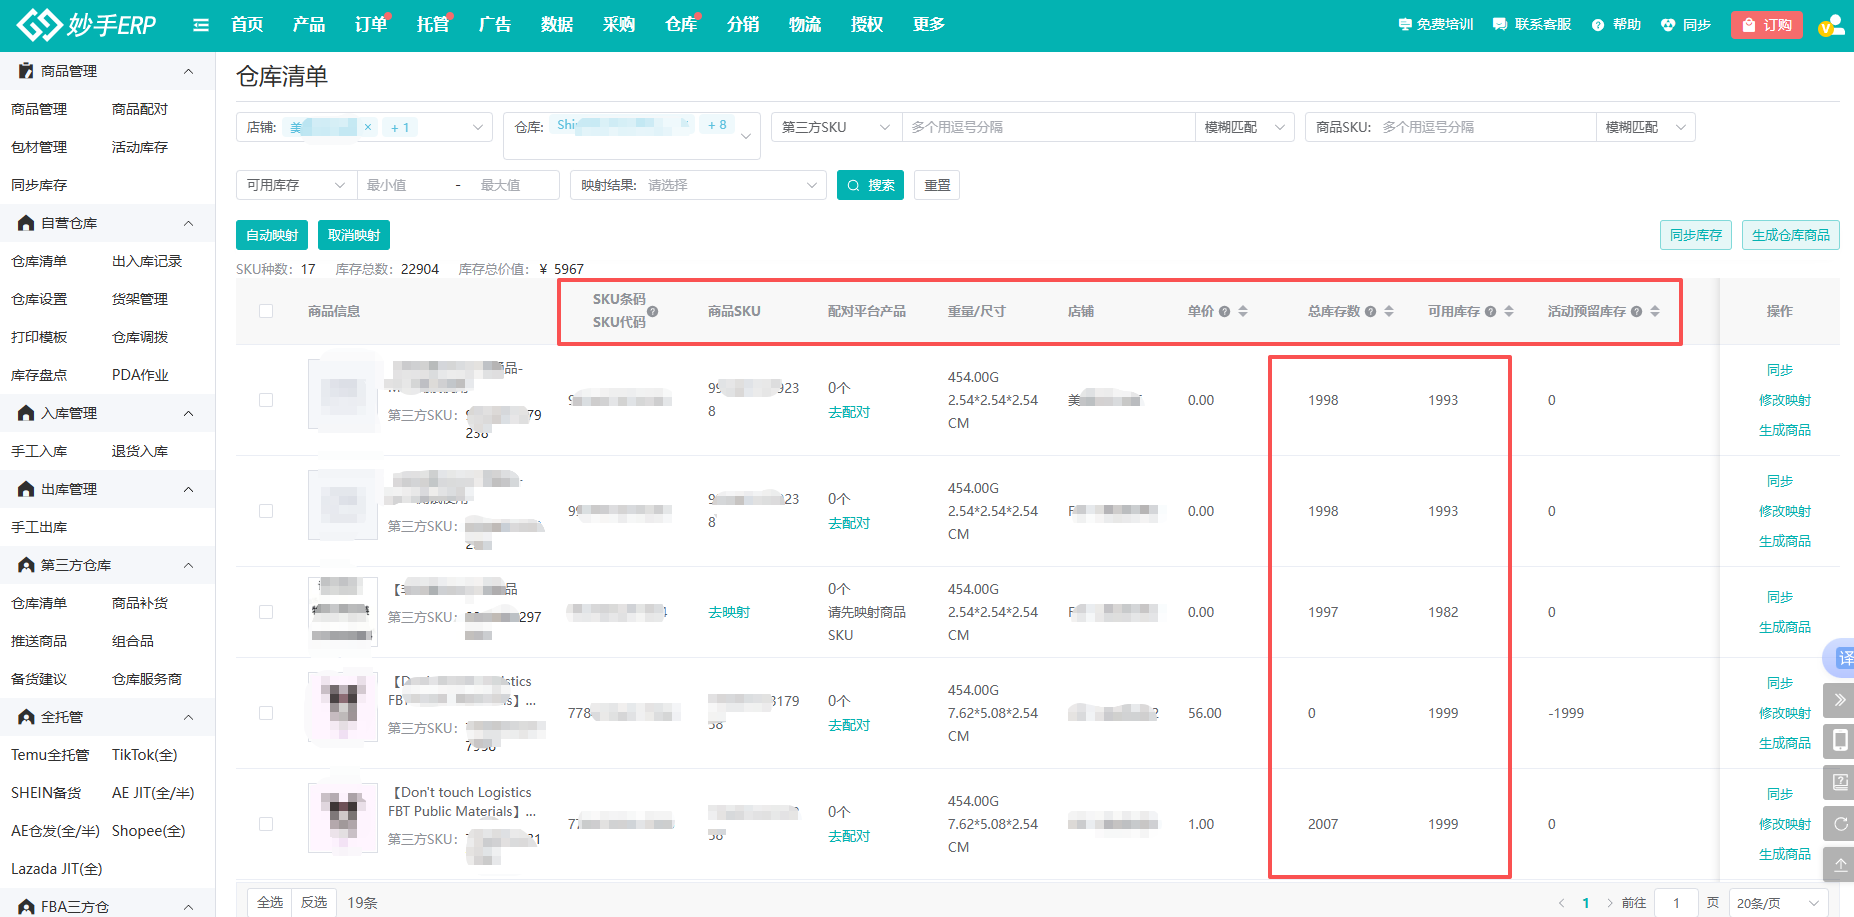Open the 仓库 top menu

(x=680, y=25)
